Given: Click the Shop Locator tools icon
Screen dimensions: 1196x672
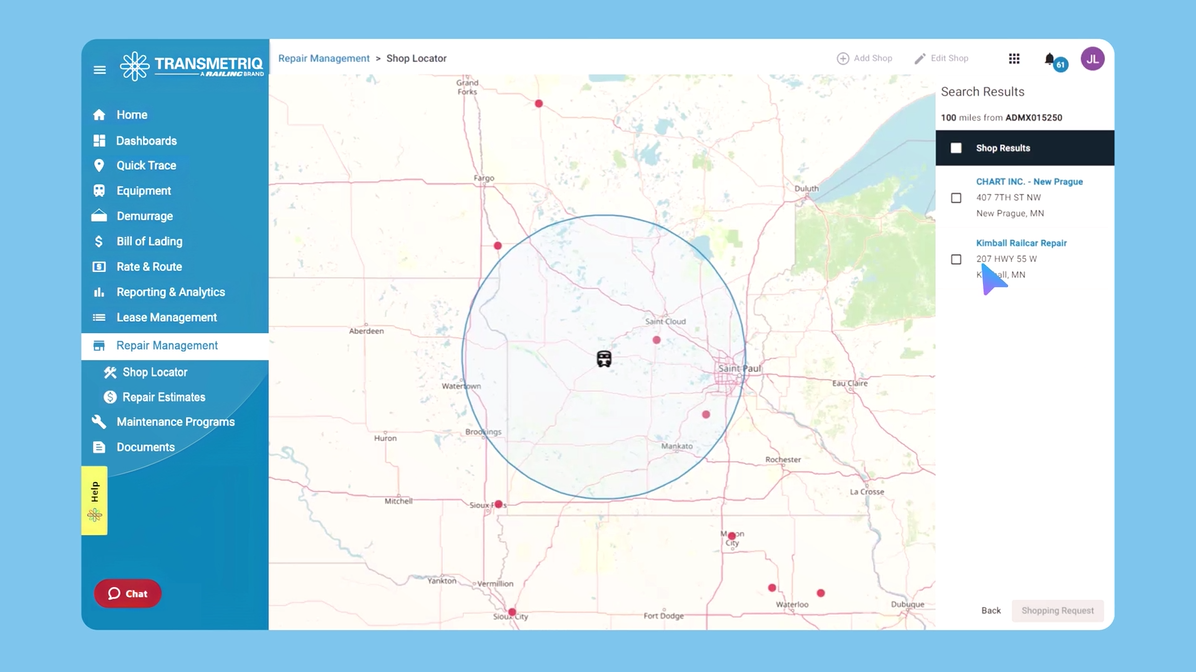Looking at the screenshot, I should 111,372.
